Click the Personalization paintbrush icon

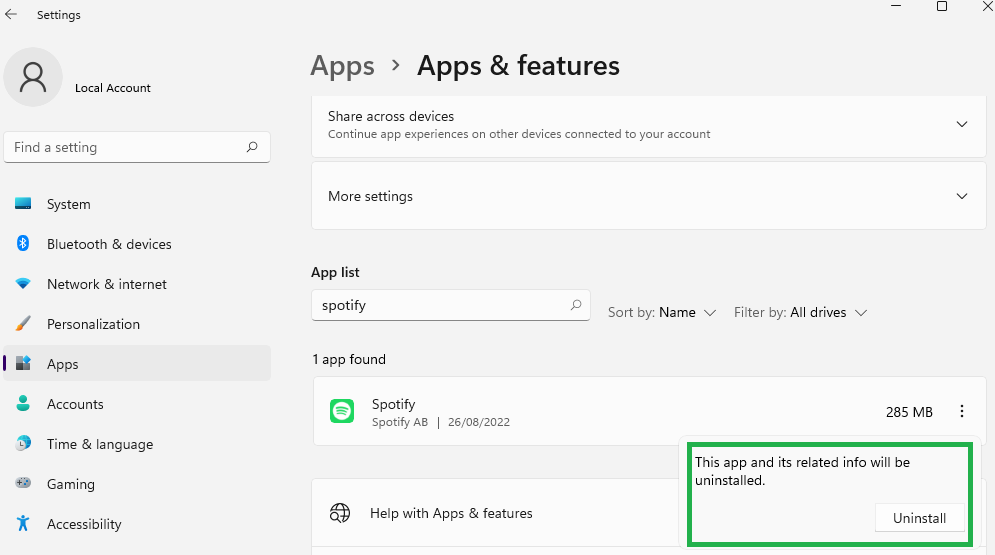coord(23,323)
